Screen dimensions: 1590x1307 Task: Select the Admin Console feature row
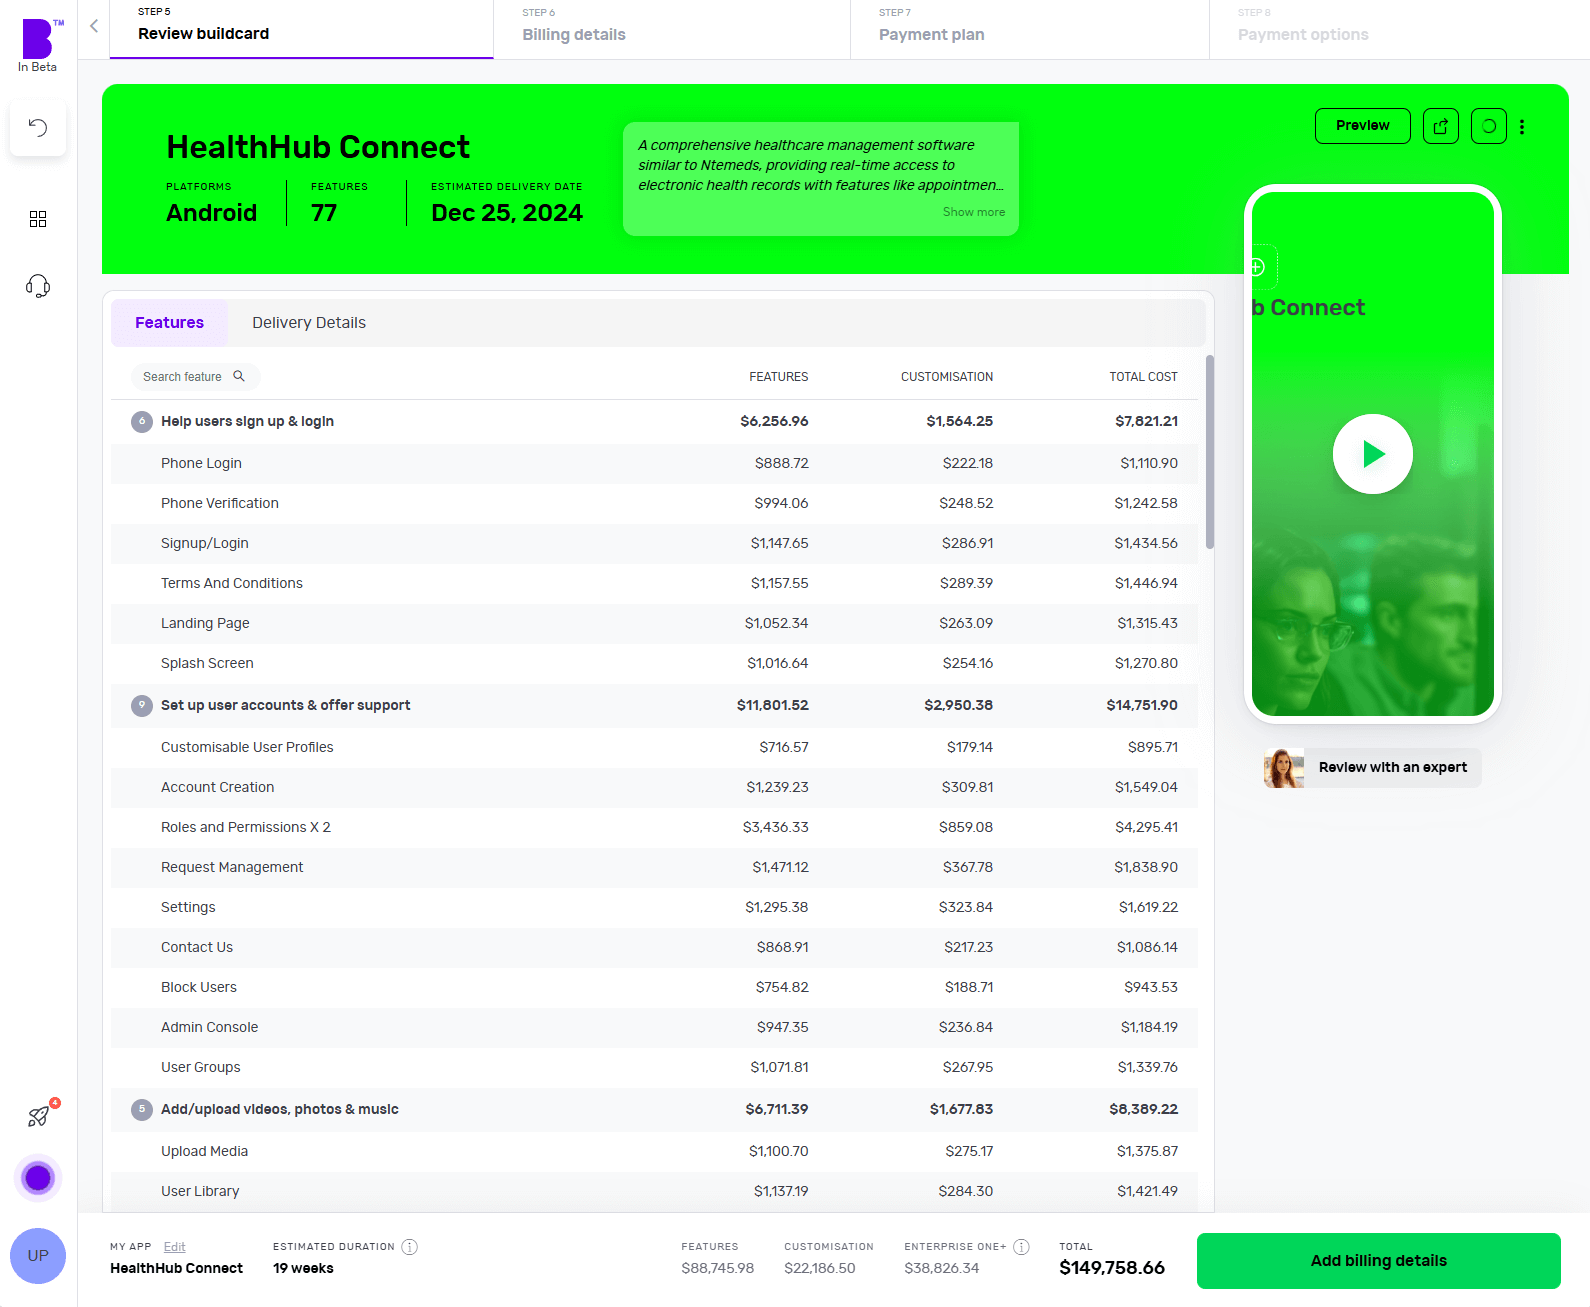654,1027
